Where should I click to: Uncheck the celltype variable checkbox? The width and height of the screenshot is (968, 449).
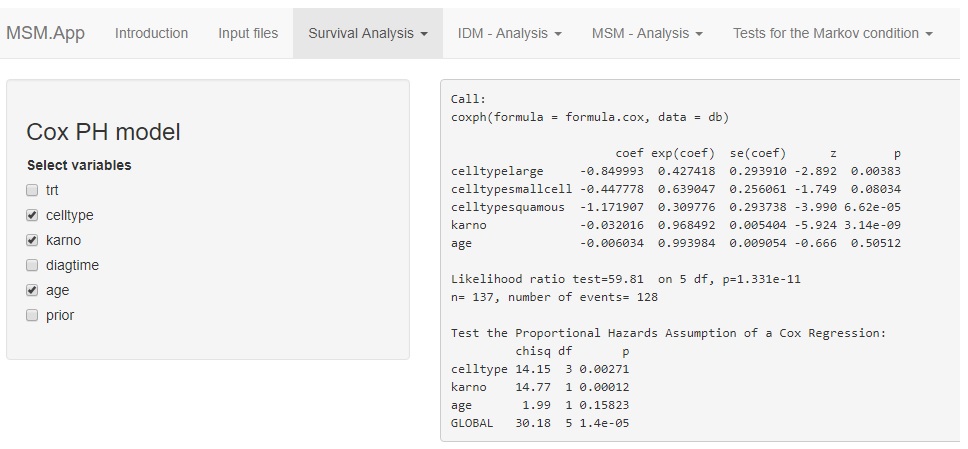(32, 215)
